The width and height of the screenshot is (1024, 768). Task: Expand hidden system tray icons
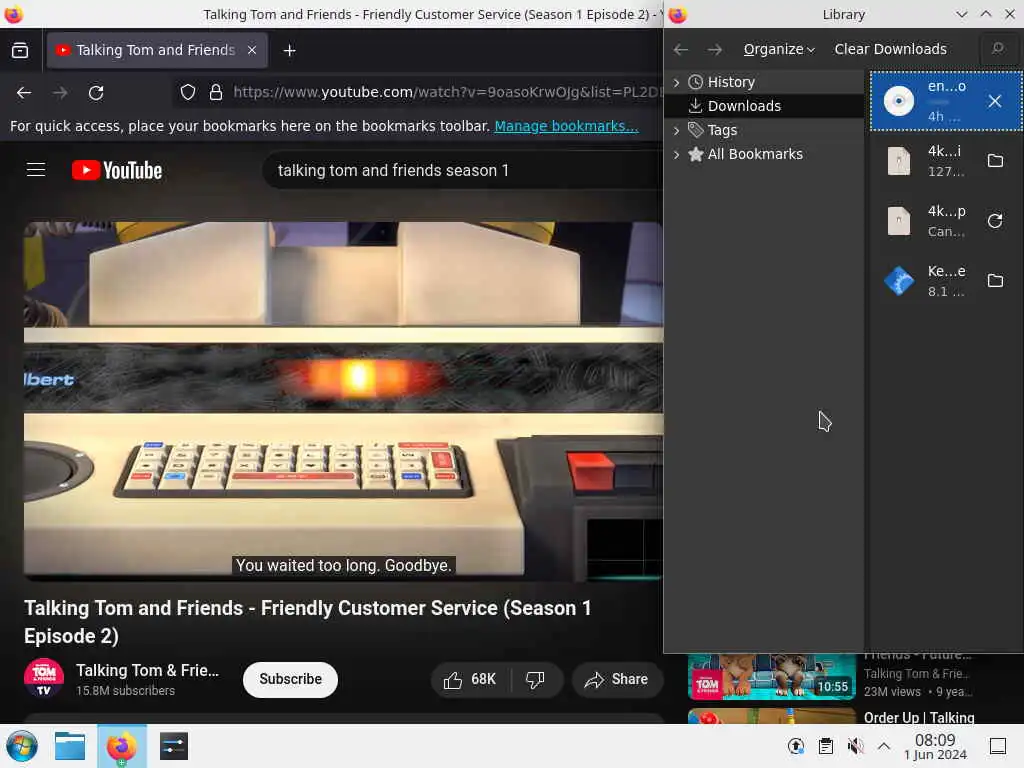pos(884,746)
